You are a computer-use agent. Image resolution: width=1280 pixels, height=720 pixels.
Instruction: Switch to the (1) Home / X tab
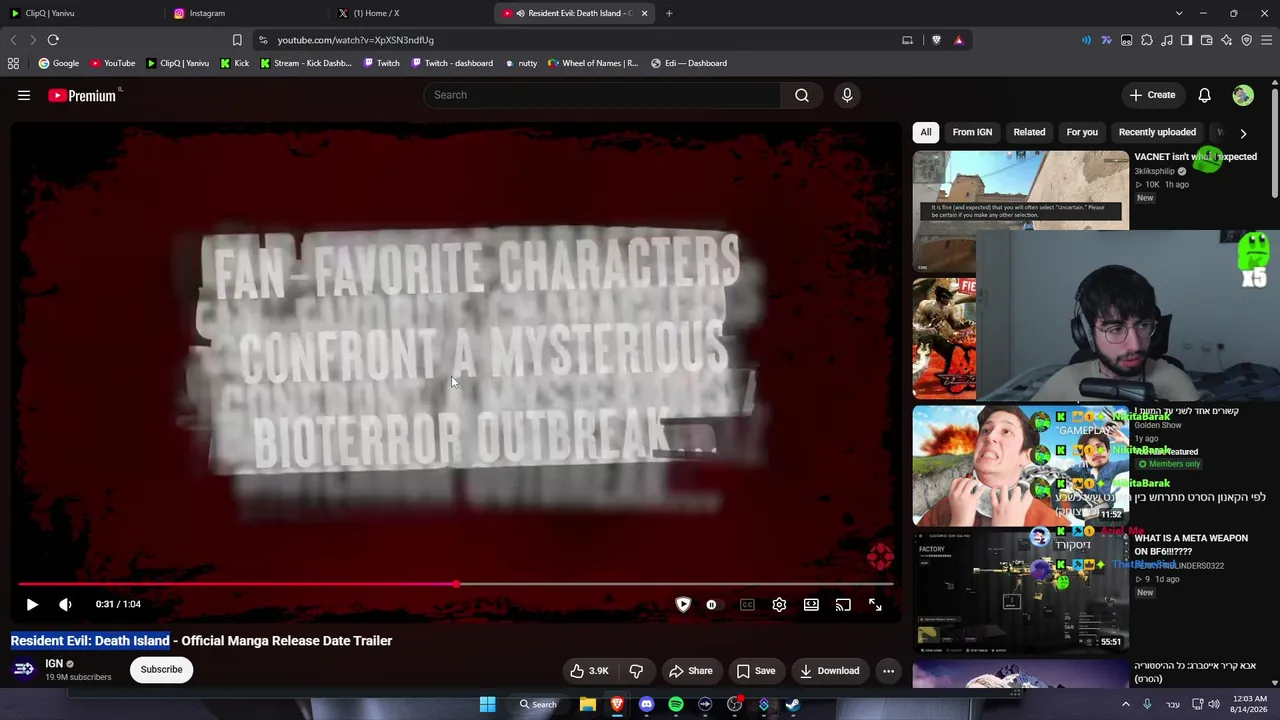(410, 13)
